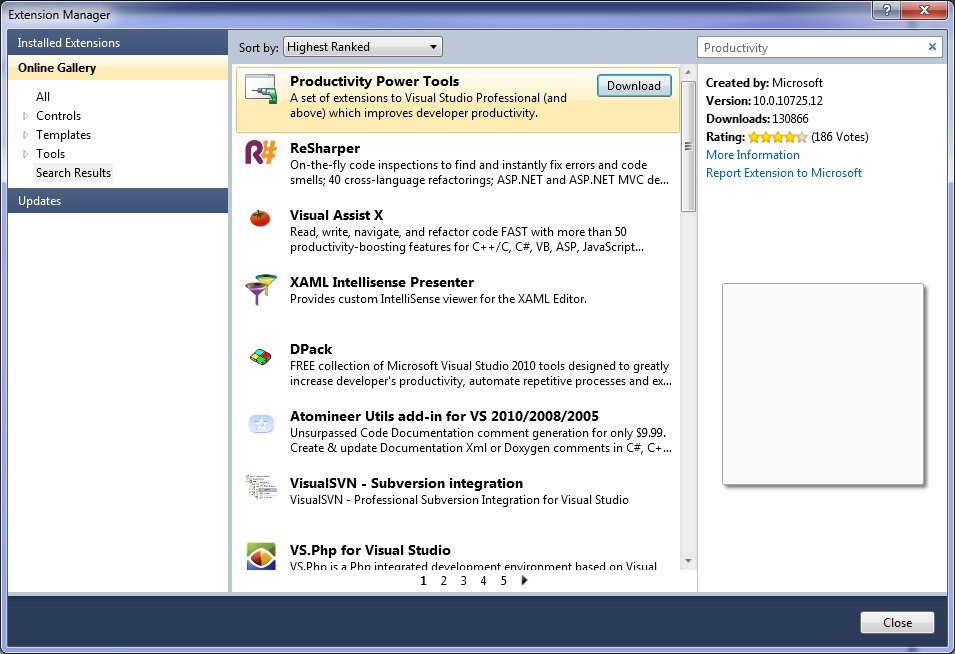955x654 pixels.
Task: Select VS.Php for Visual Studio title
Action: (370, 550)
